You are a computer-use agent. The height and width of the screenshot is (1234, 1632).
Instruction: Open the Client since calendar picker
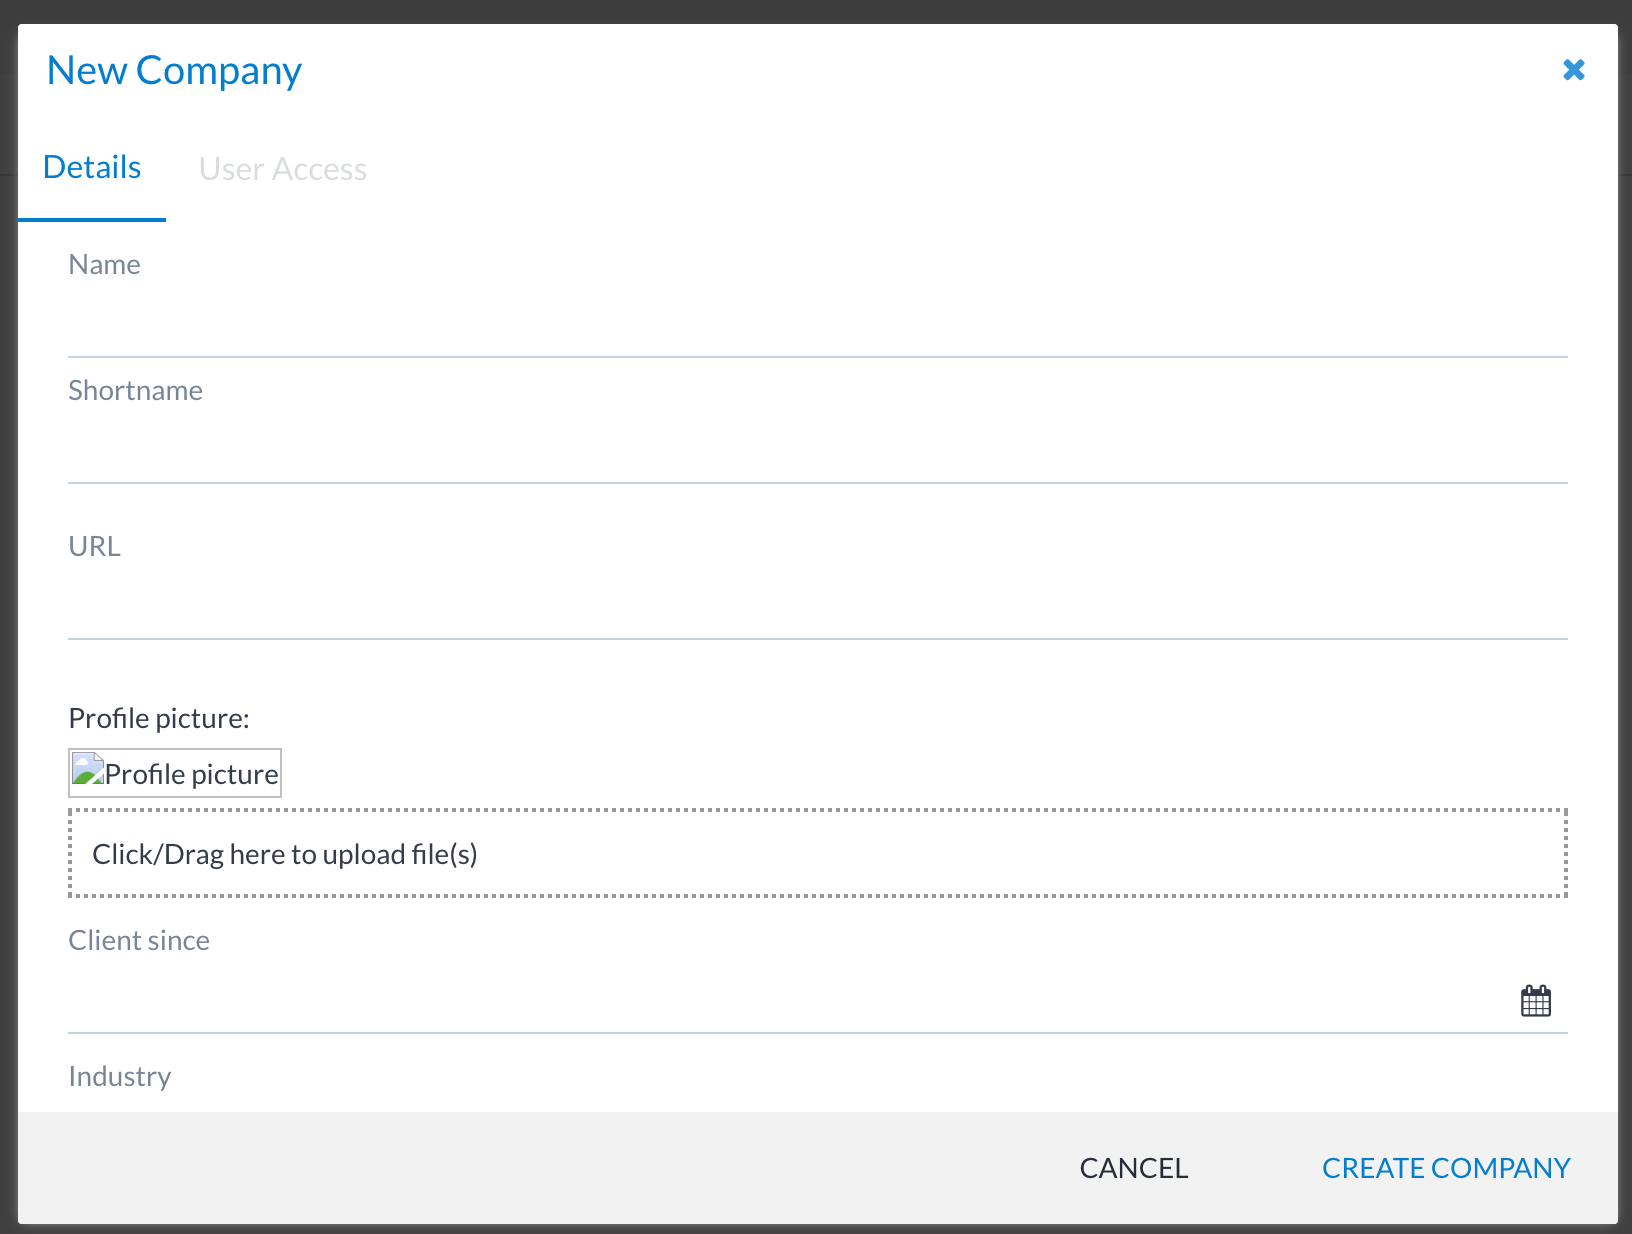1535,1001
